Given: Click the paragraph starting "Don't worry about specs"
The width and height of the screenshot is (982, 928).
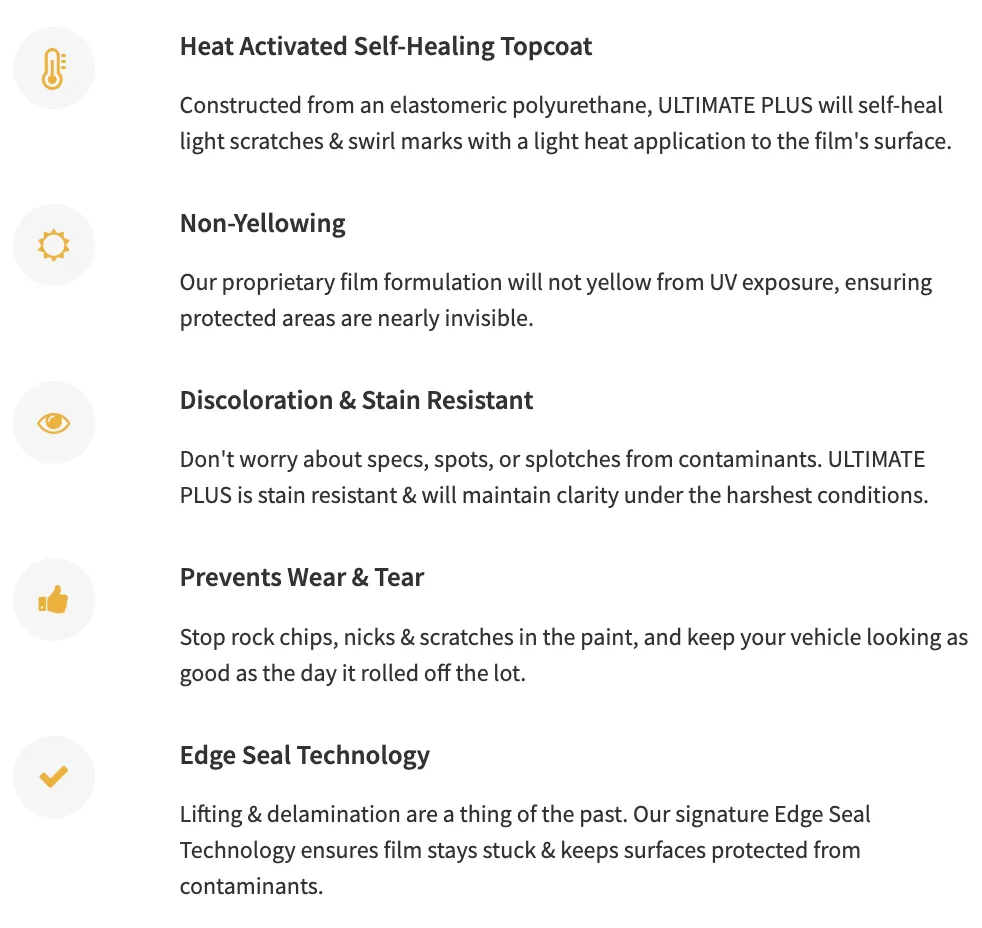Looking at the screenshot, I should [x=554, y=477].
